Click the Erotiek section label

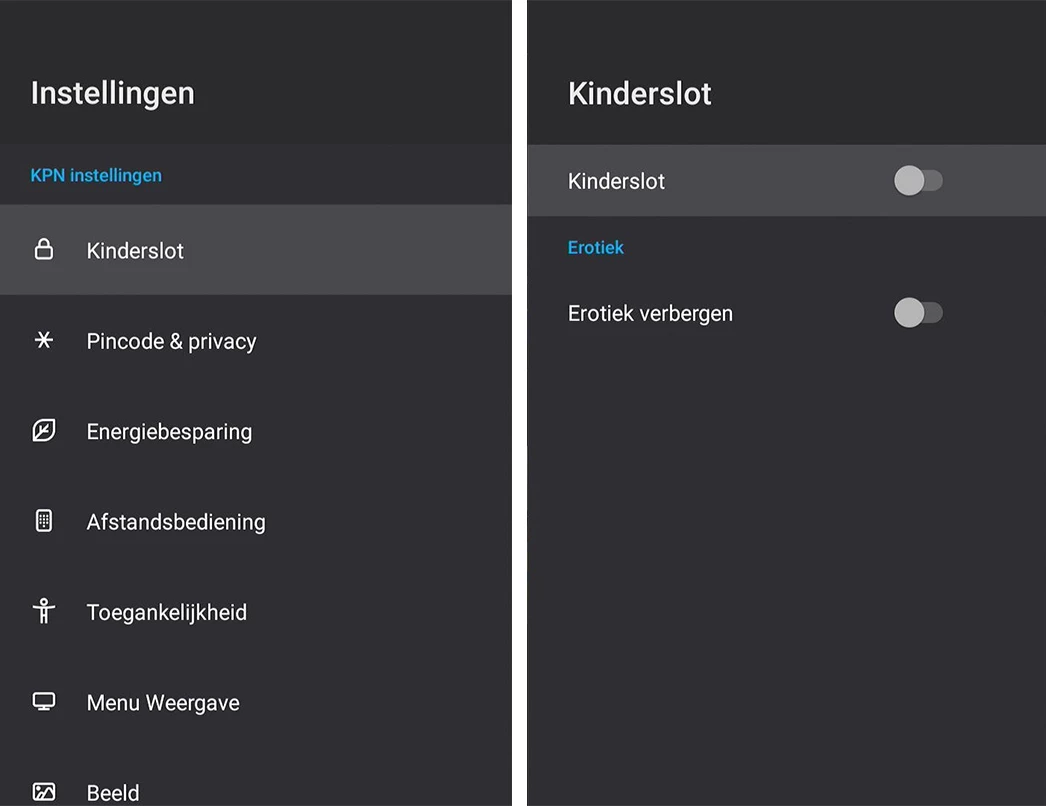(596, 247)
